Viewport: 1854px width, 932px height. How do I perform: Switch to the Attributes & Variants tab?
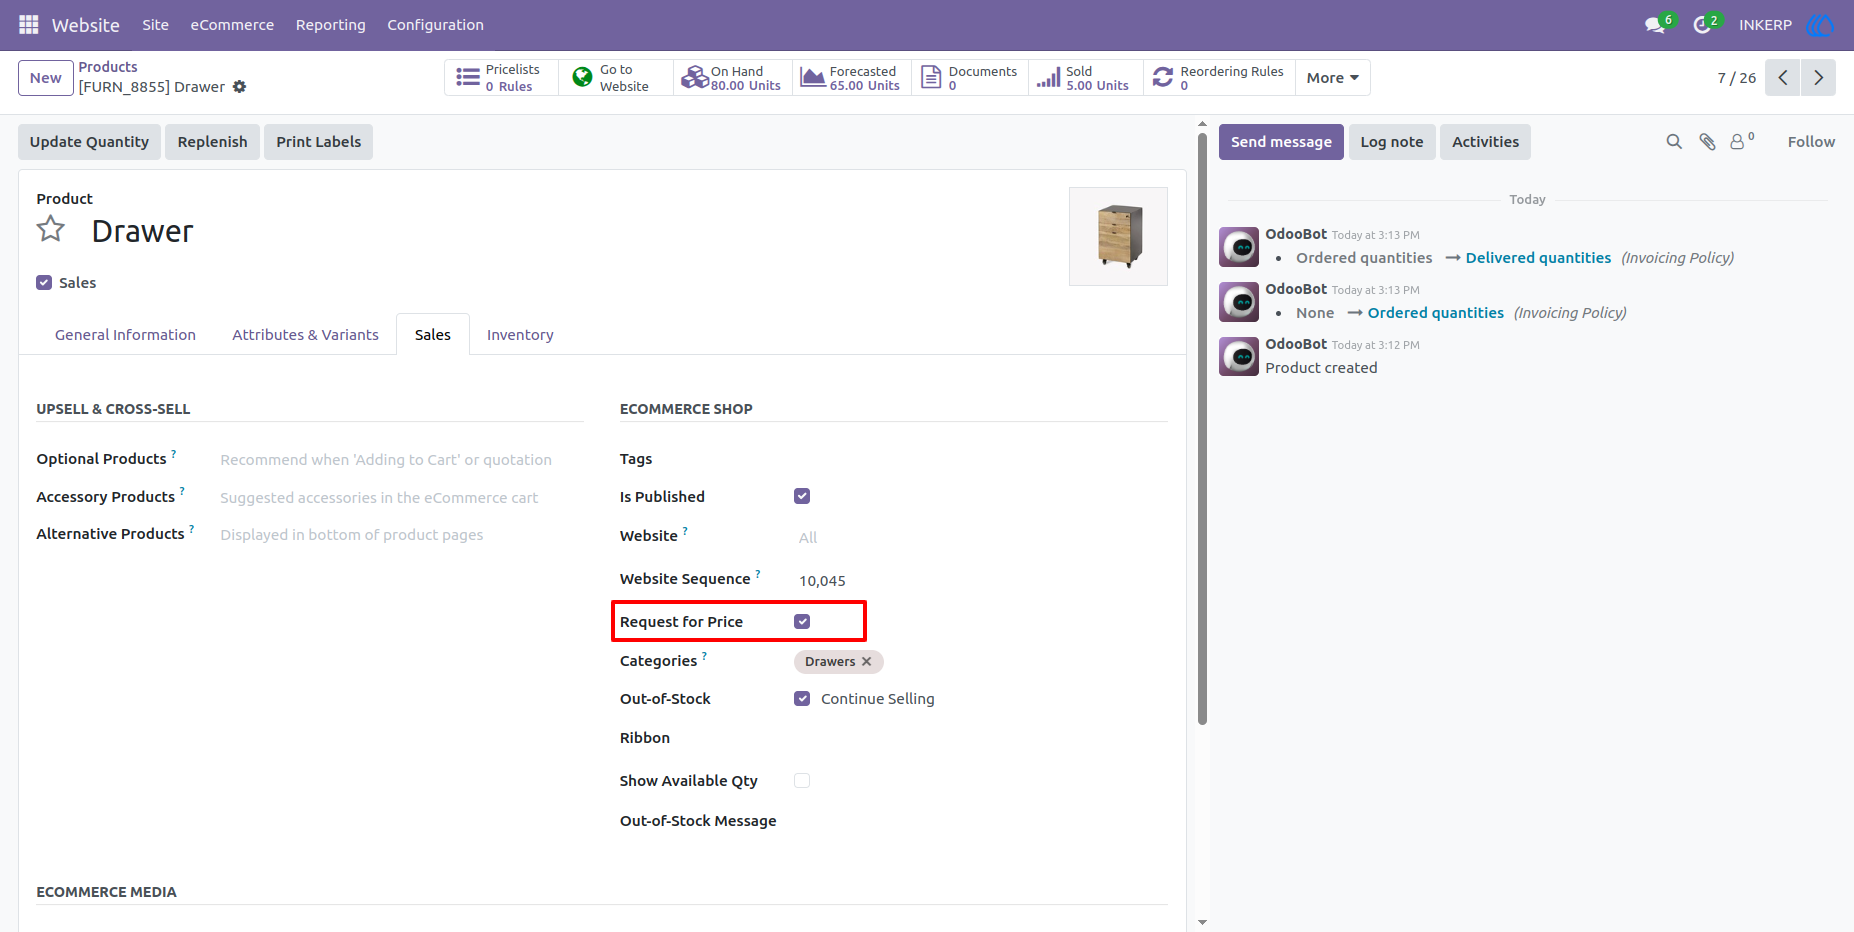tap(306, 335)
